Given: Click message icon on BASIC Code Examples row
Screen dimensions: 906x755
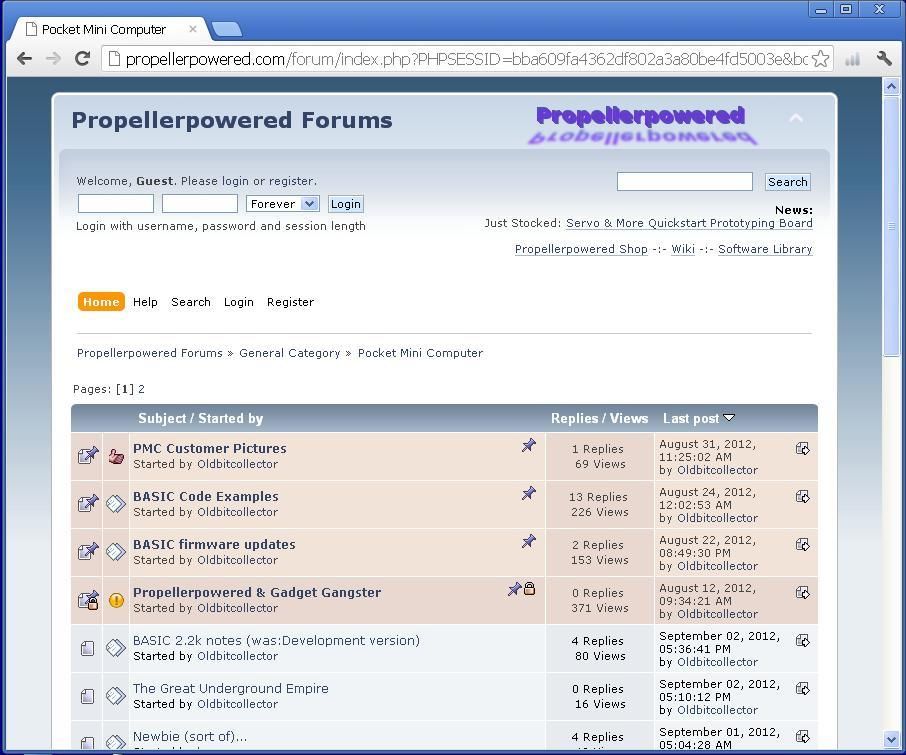Looking at the screenshot, I should 116,504.
